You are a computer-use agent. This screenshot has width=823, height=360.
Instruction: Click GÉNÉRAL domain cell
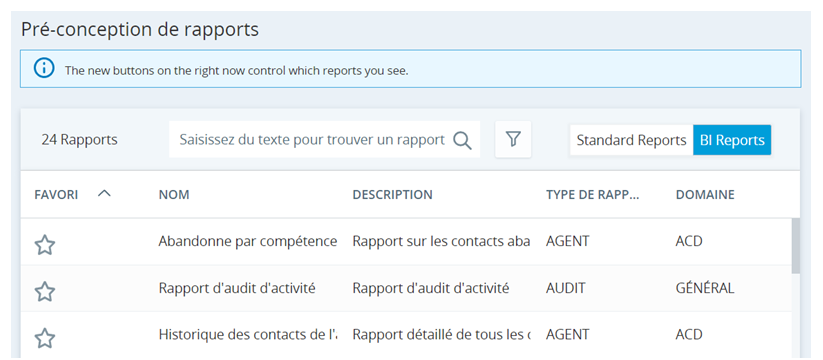(705, 288)
